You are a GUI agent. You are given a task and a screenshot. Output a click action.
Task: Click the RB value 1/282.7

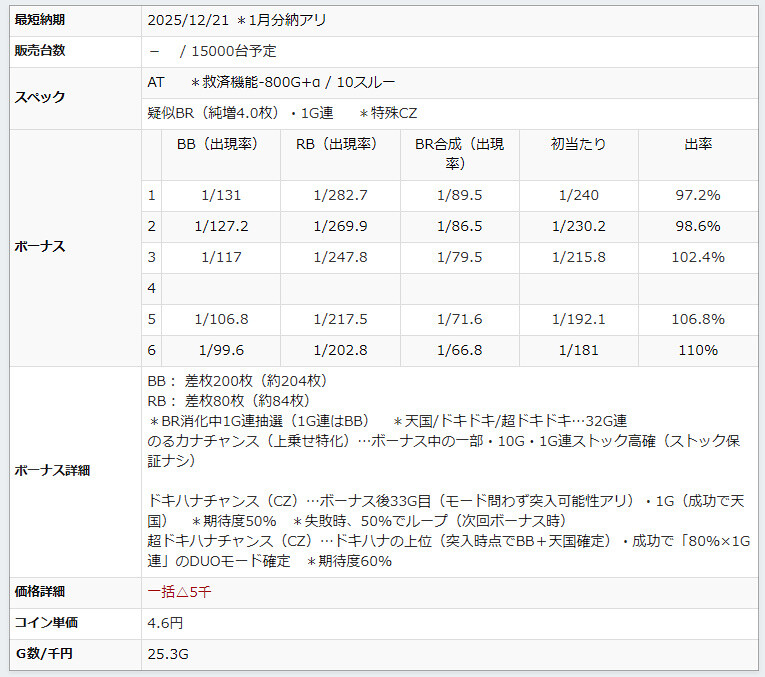coord(341,195)
